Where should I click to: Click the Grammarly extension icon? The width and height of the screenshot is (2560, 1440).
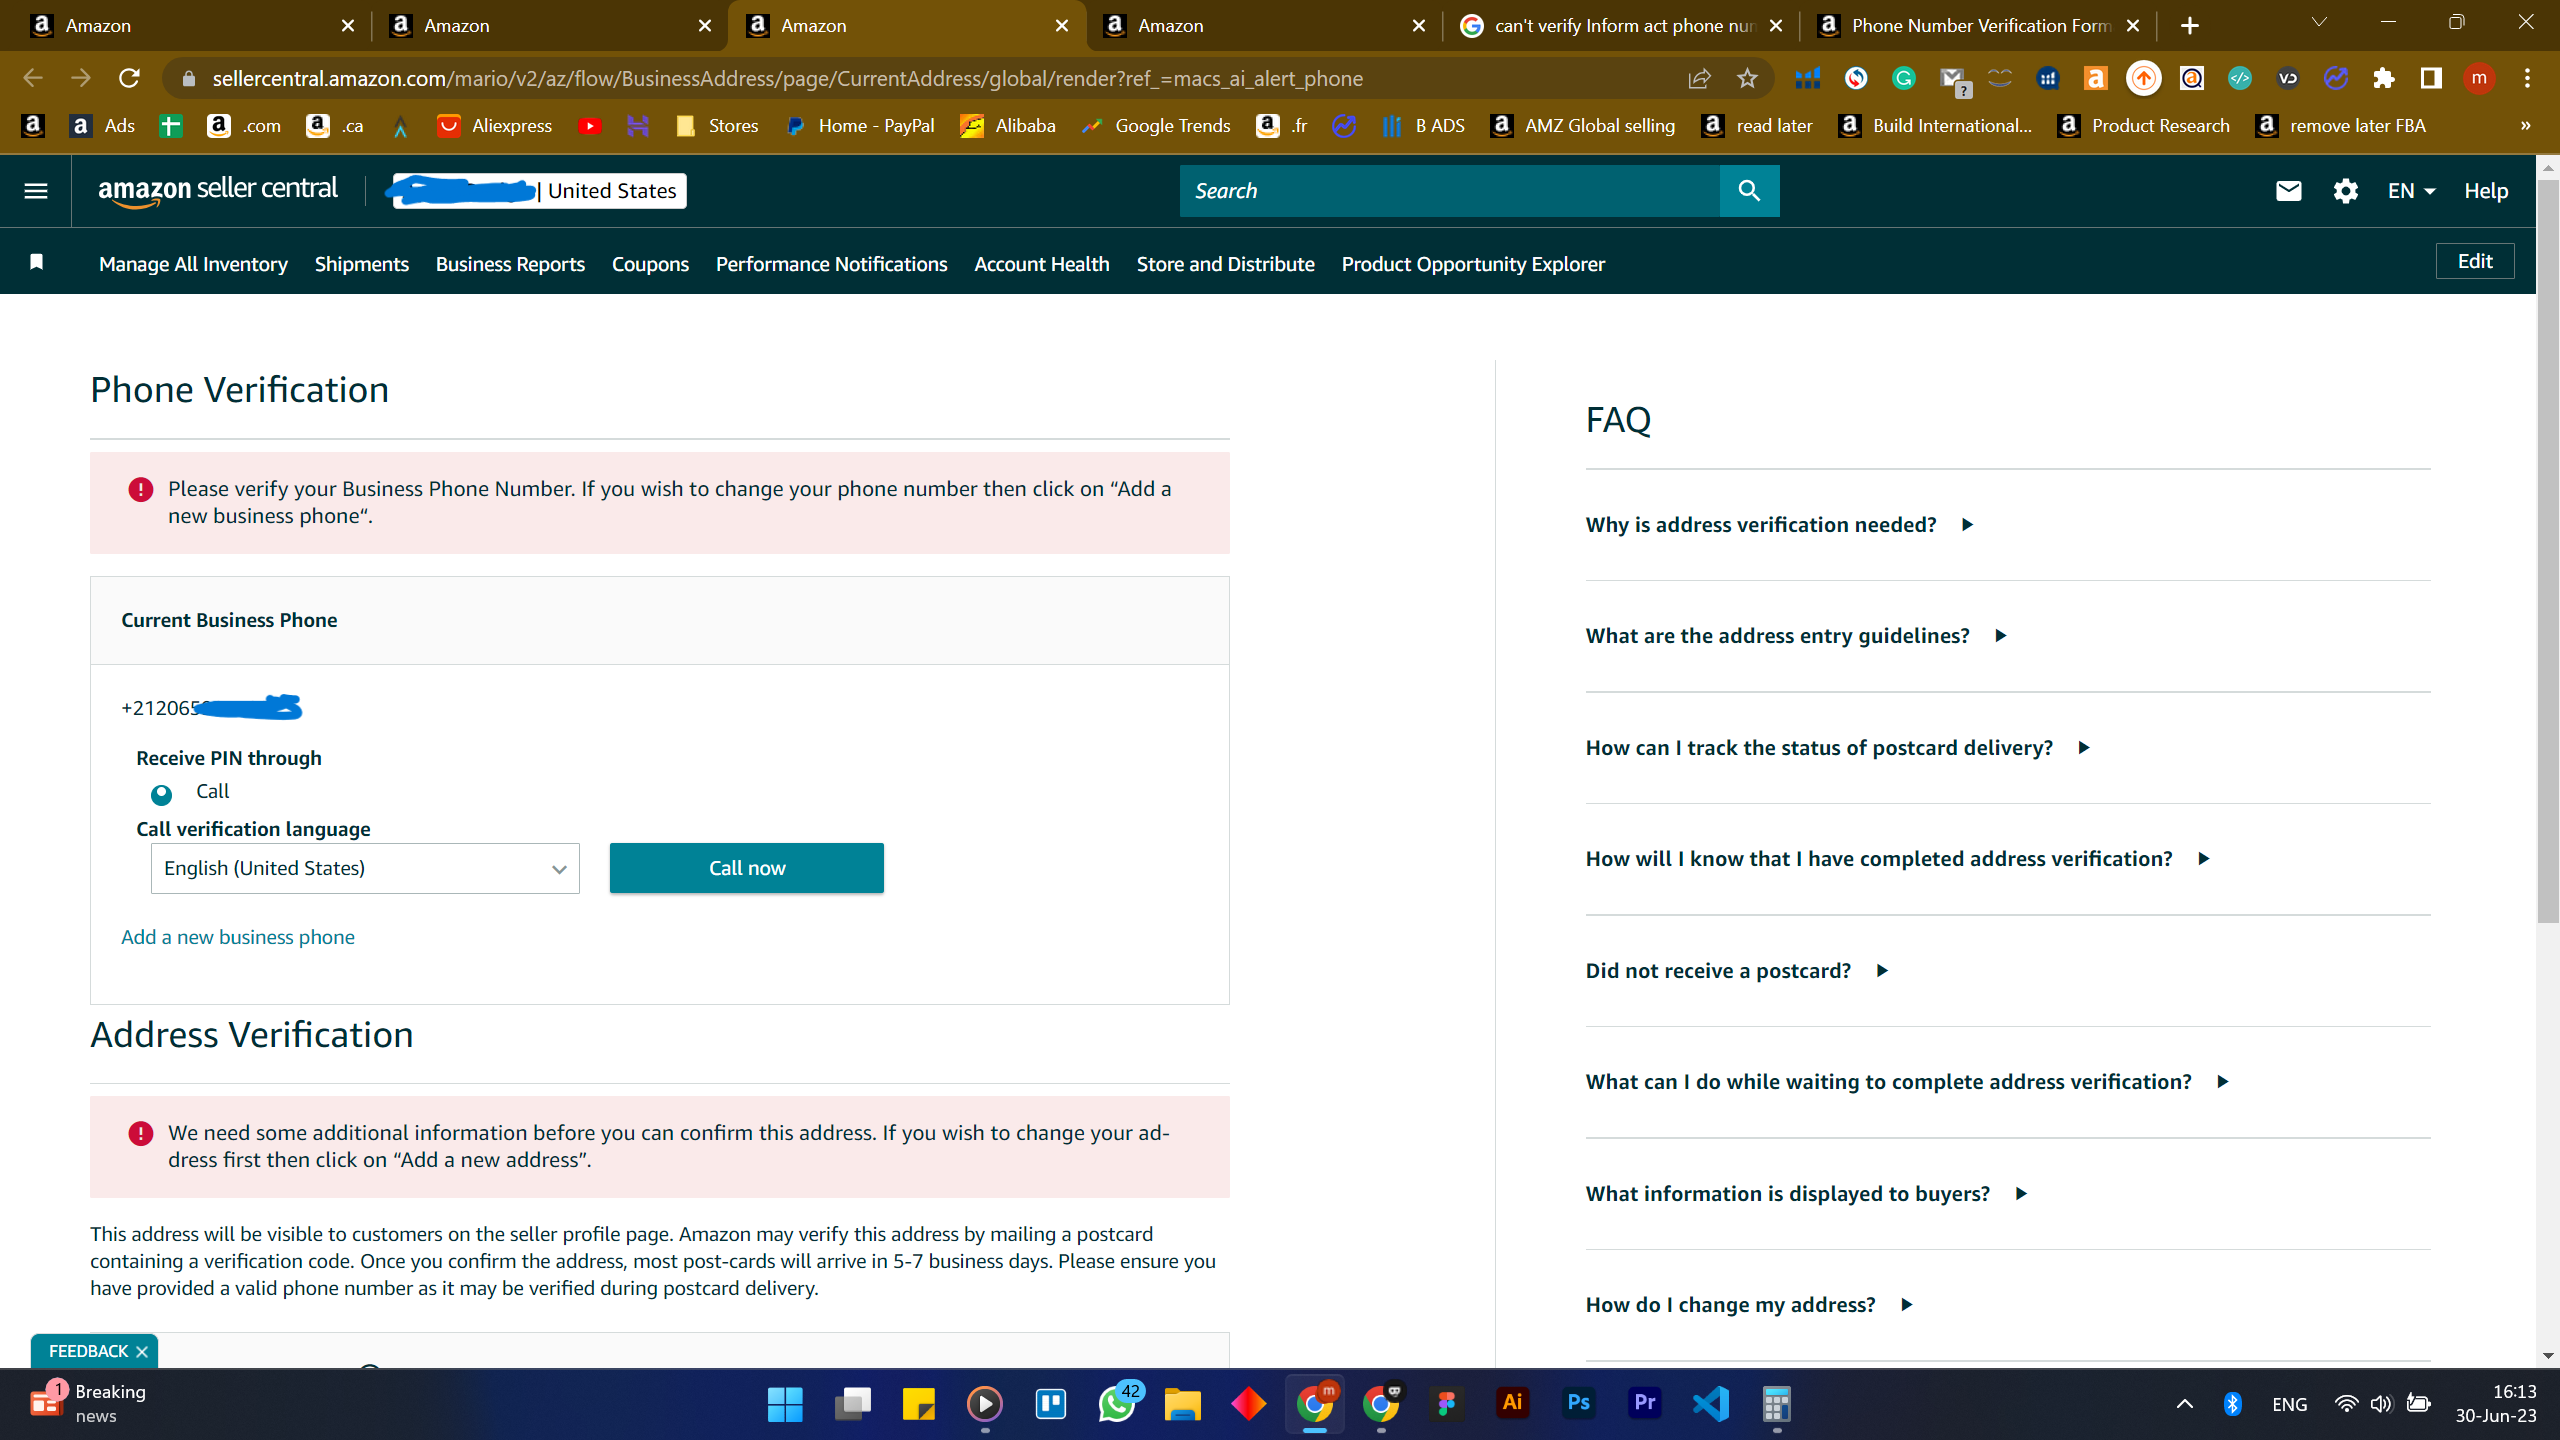pos(1903,78)
